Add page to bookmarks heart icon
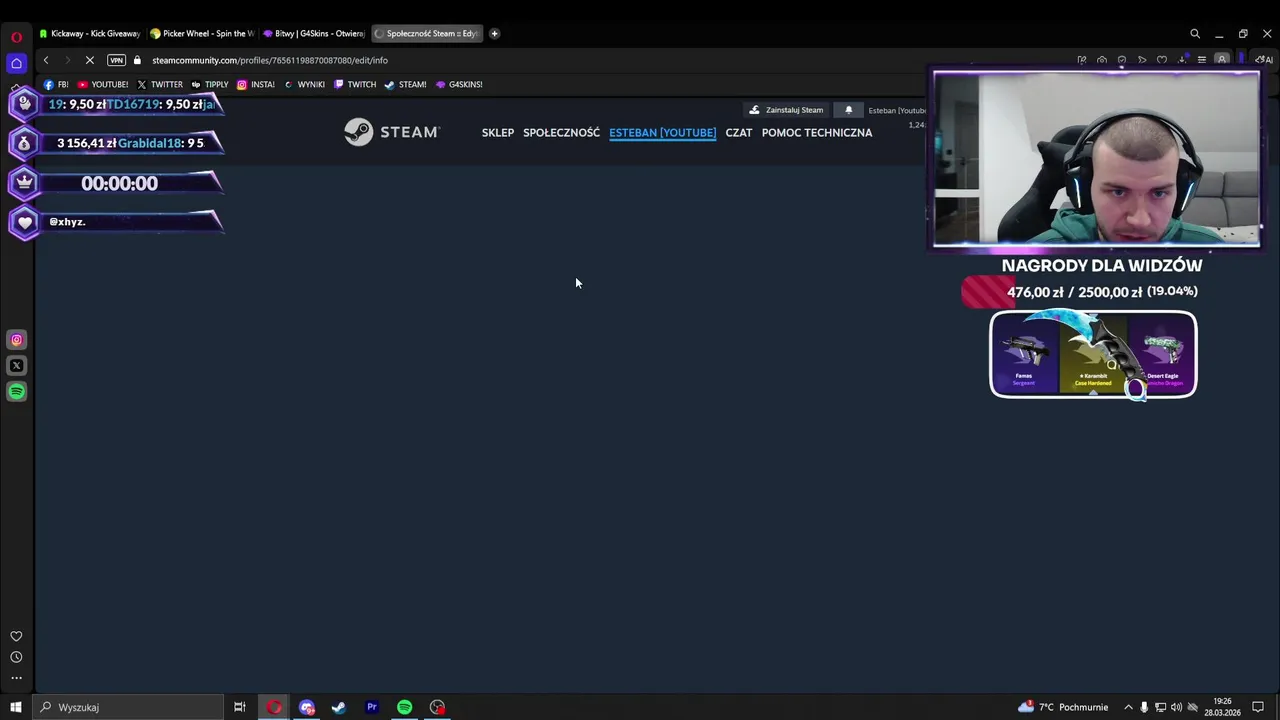 [1162, 60]
